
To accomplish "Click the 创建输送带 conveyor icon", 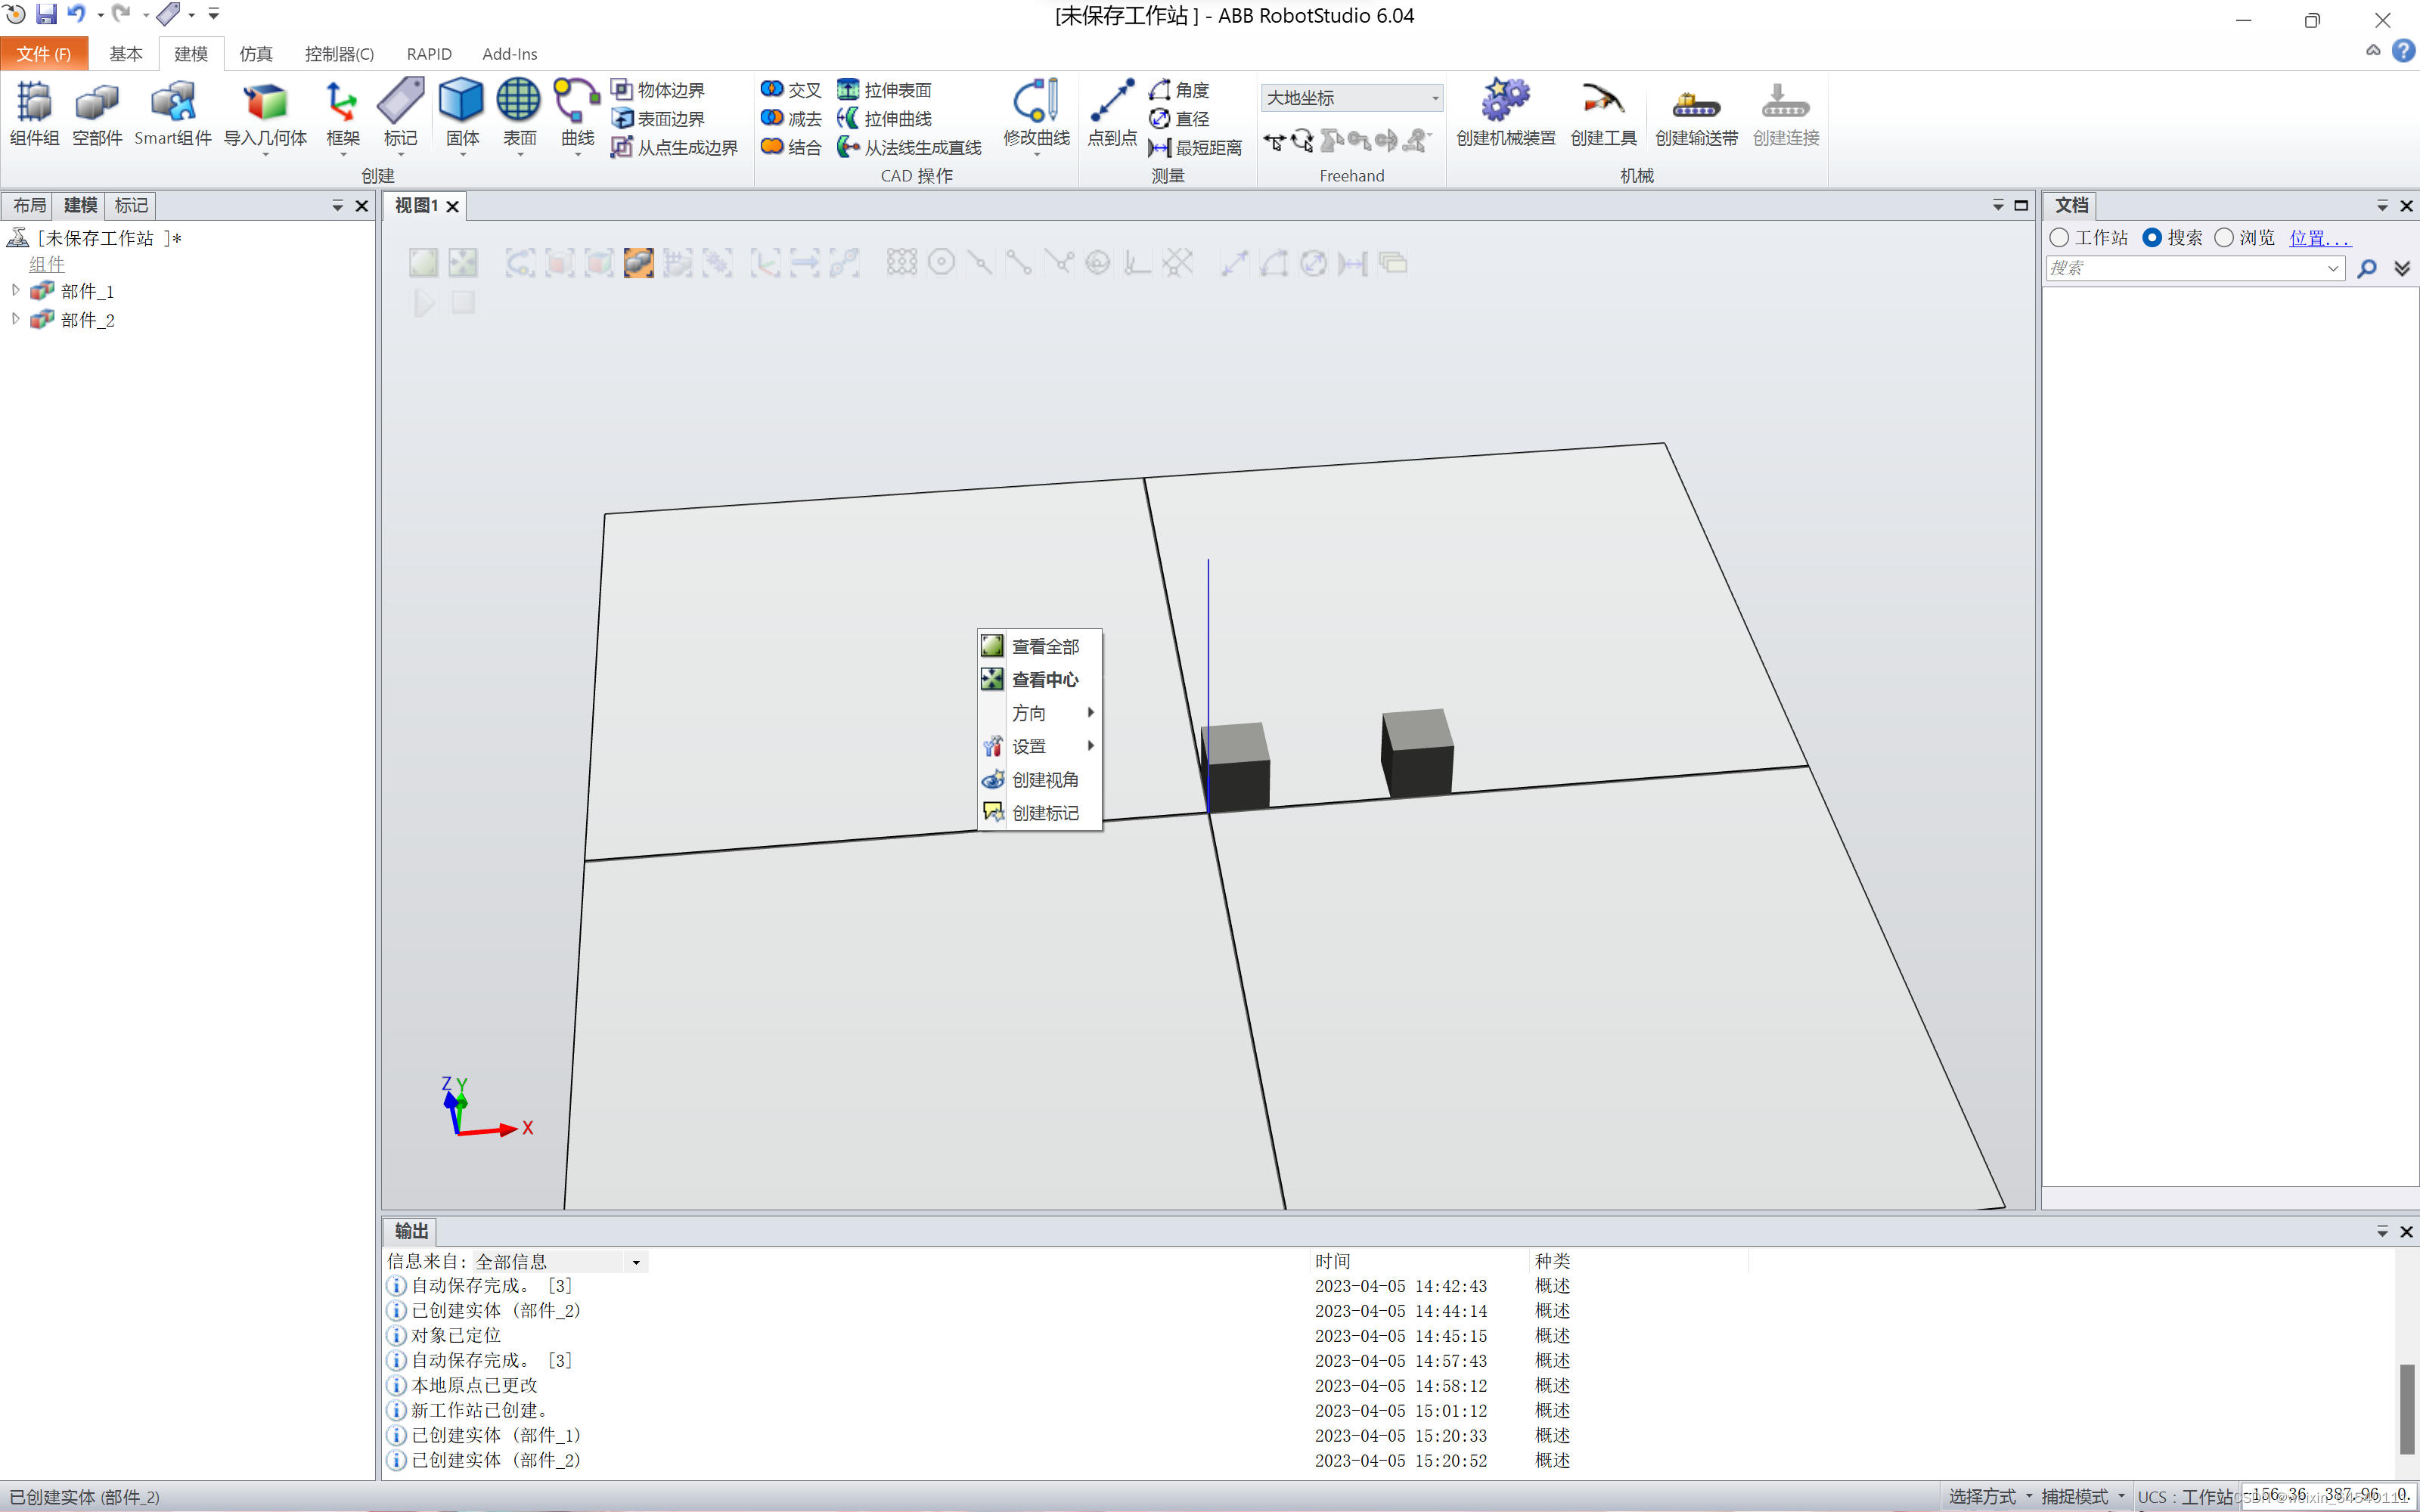I will coord(1696,112).
